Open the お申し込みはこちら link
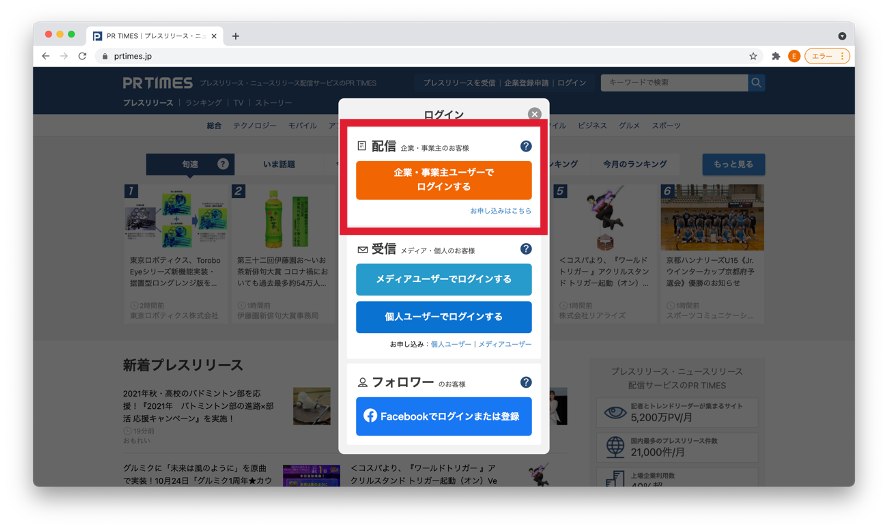The image size is (887, 529). click(x=501, y=211)
